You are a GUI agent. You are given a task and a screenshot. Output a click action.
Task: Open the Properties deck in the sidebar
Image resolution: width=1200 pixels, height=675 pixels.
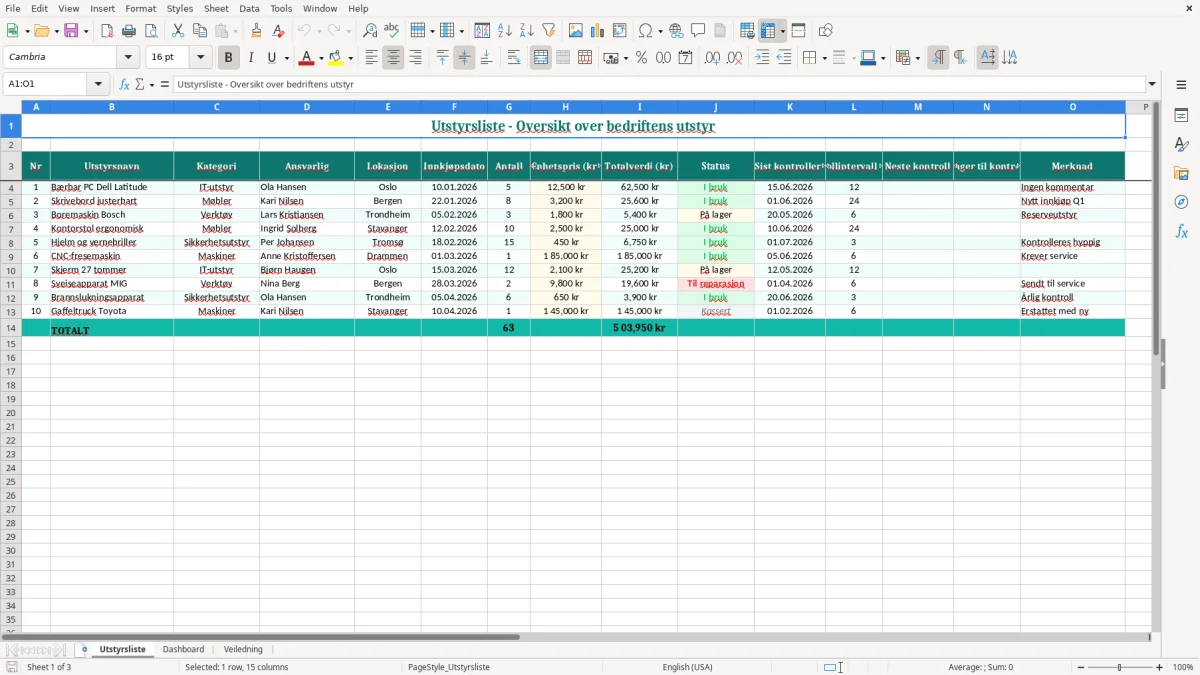coord(1181,116)
